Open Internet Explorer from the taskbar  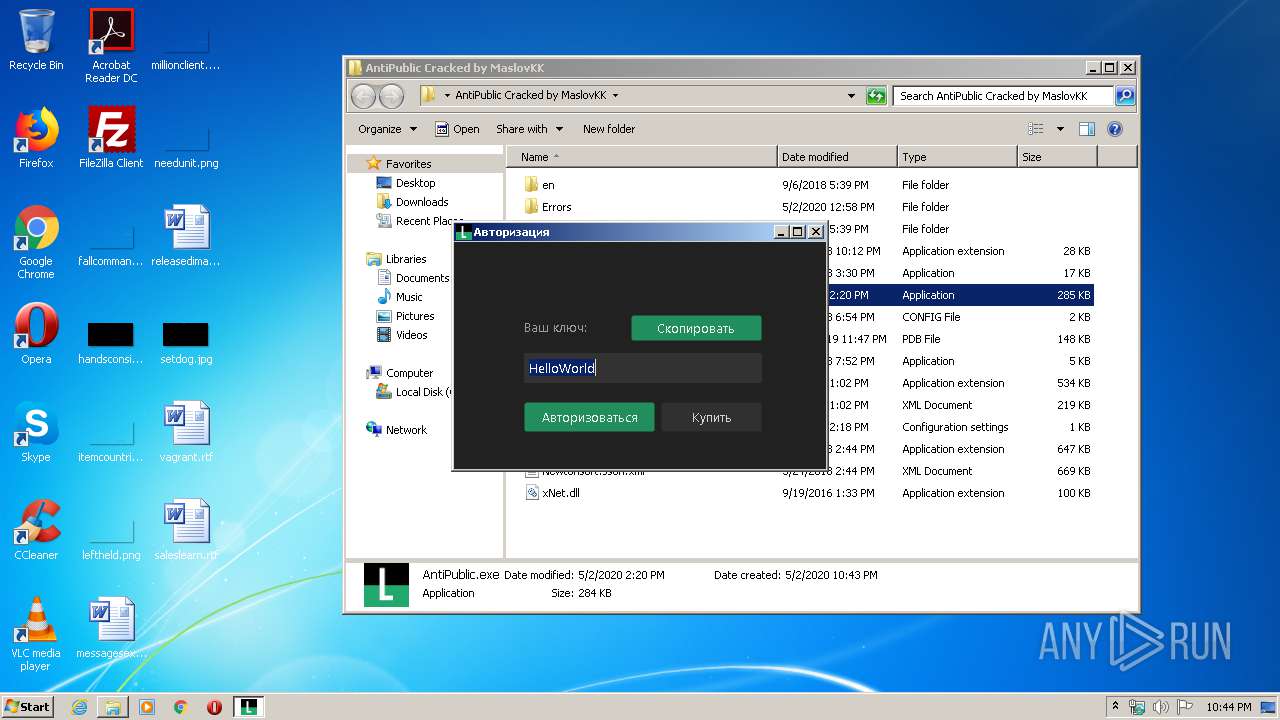[x=79, y=707]
